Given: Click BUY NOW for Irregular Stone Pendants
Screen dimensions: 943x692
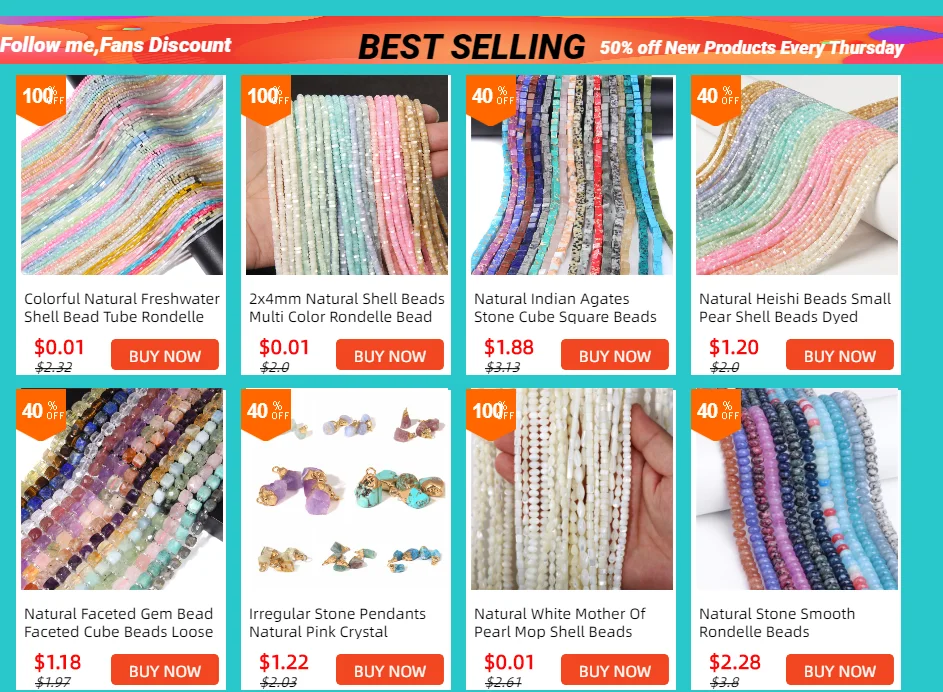Looking at the screenshot, I should (x=390, y=670).
